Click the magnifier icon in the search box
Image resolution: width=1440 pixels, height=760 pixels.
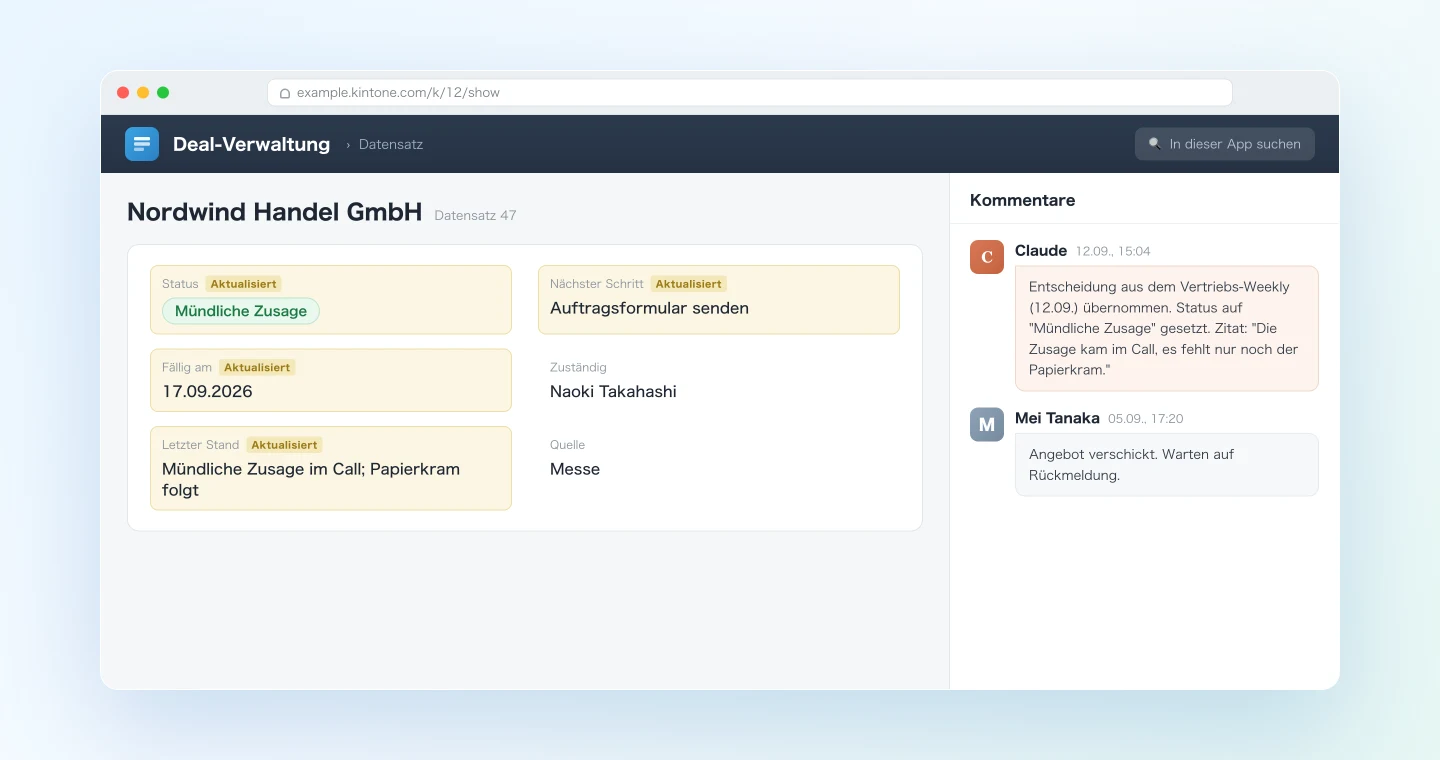(1155, 144)
